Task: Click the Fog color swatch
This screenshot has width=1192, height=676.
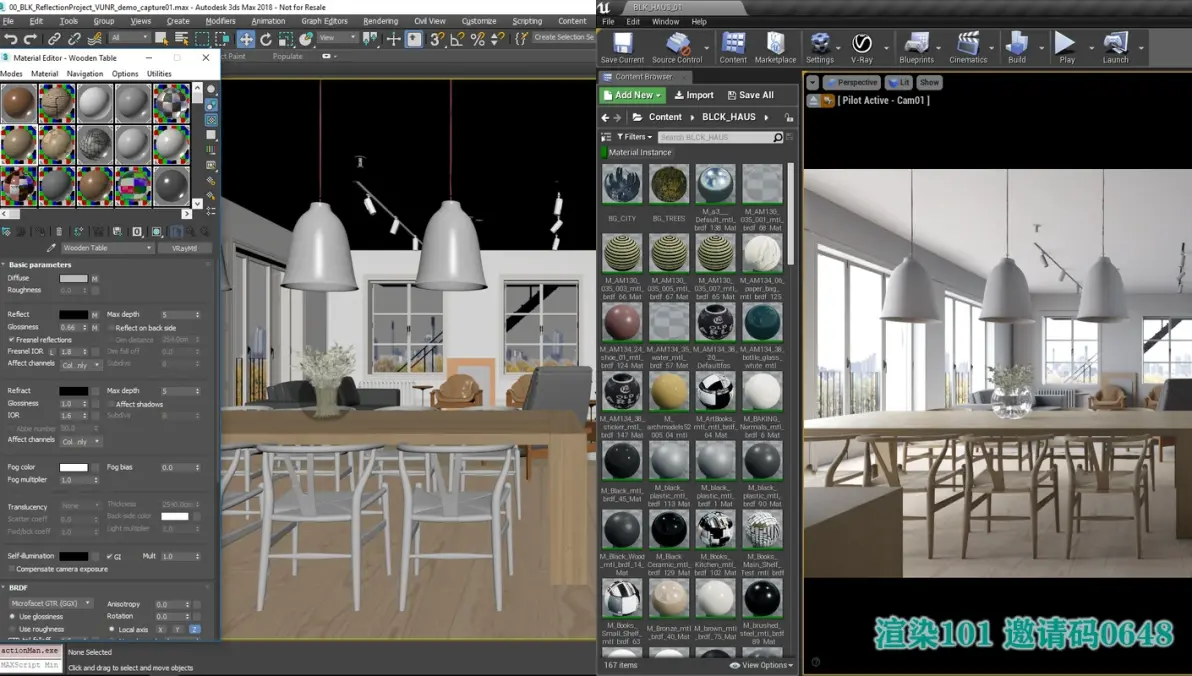Action: 74,467
